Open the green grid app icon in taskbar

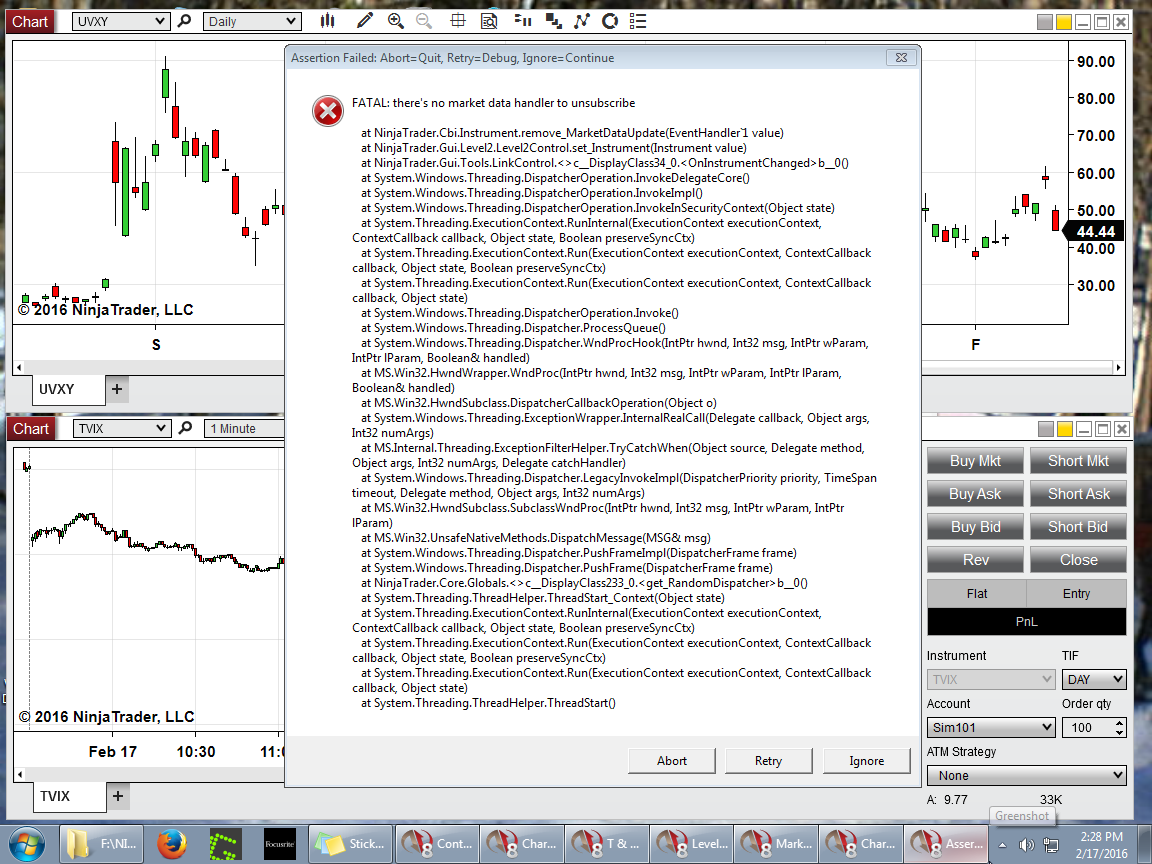click(225, 844)
